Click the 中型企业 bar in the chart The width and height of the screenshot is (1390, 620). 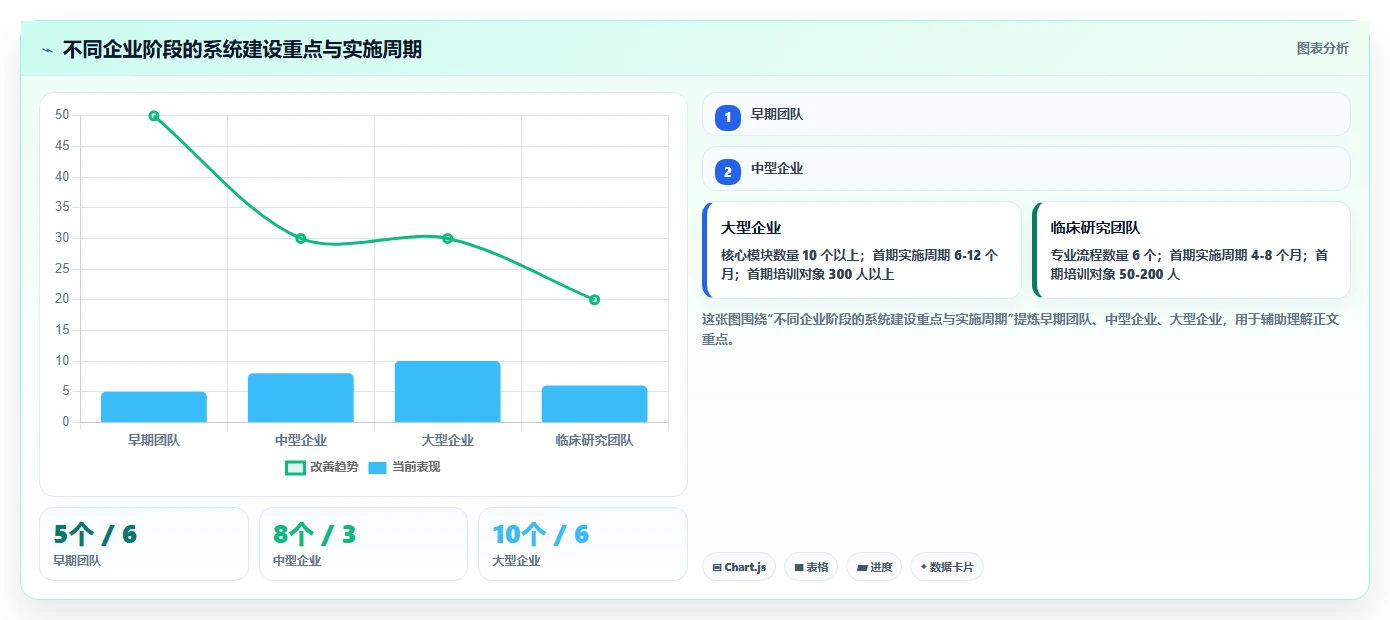301,398
